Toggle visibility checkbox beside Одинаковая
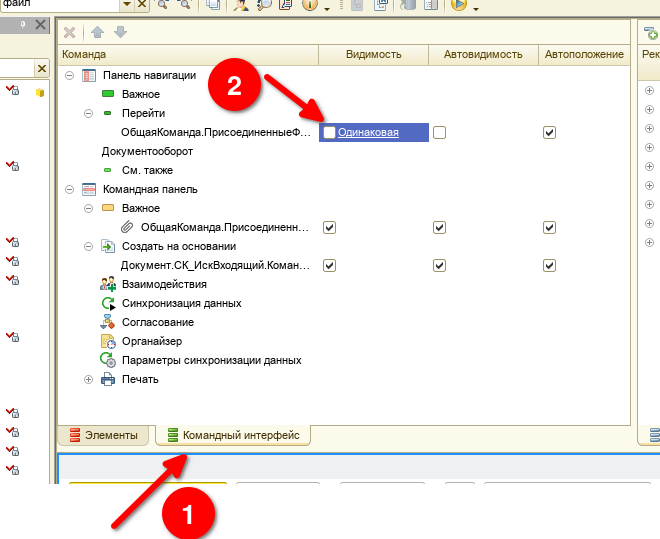This screenshot has height=539, width=660. (x=329, y=133)
